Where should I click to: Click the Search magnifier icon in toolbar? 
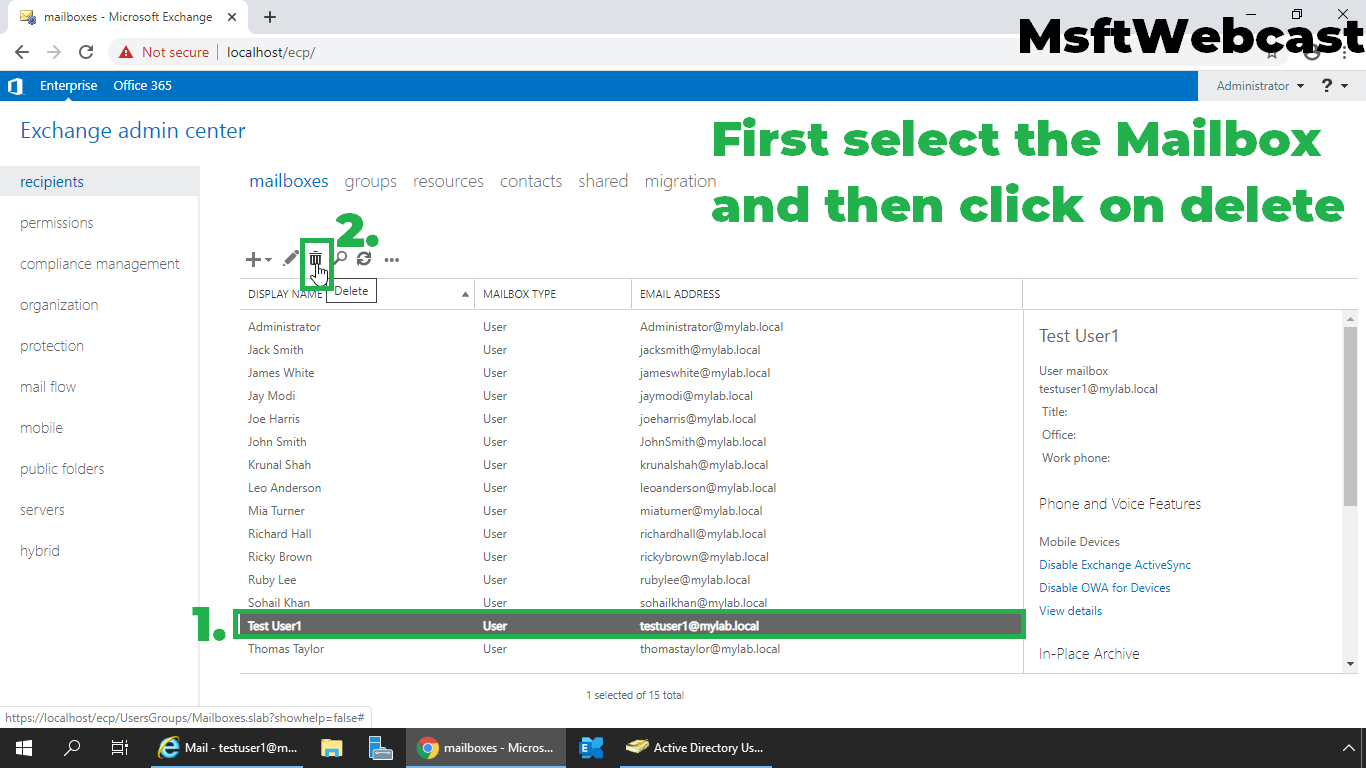pos(341,259)
